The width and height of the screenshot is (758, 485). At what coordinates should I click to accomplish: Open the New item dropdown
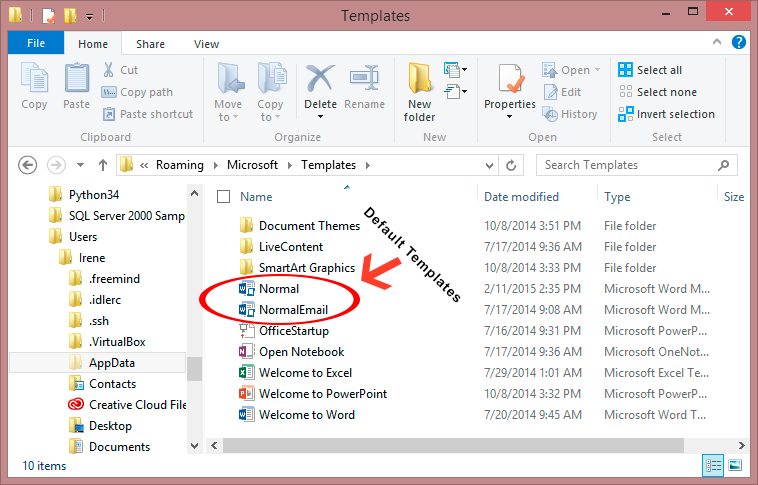click(455, 70)
